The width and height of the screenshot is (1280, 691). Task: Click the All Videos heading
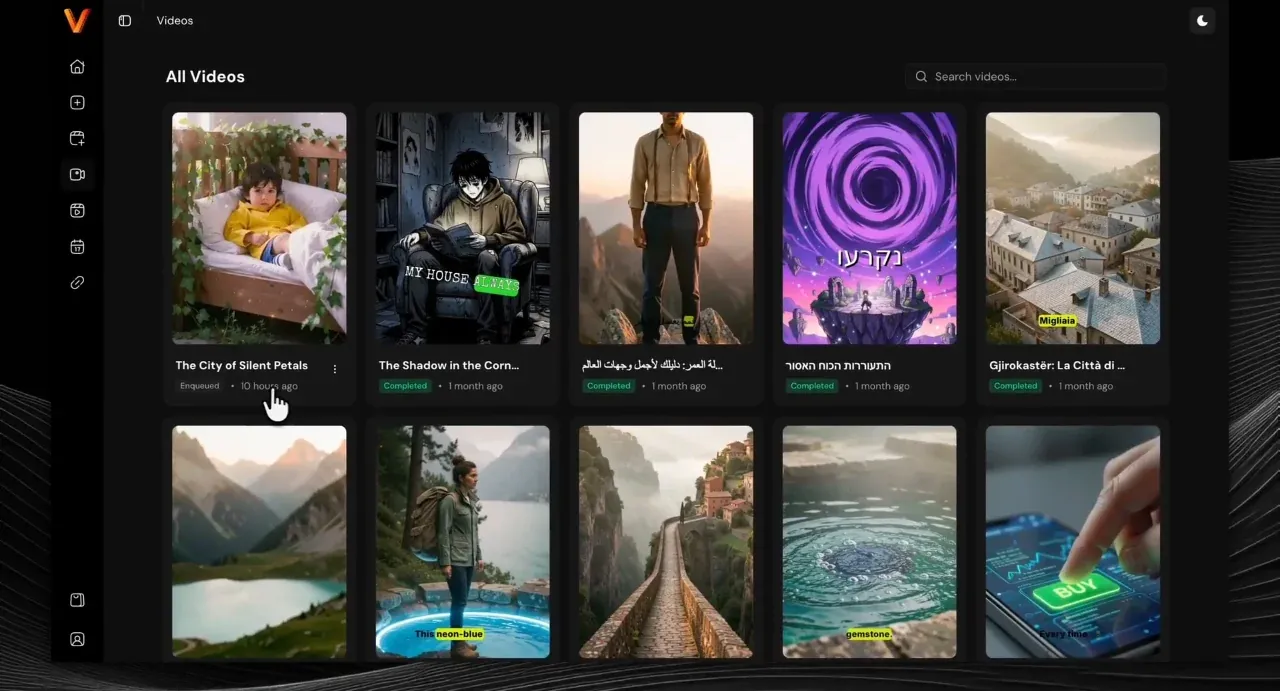(x=205, y=77)
